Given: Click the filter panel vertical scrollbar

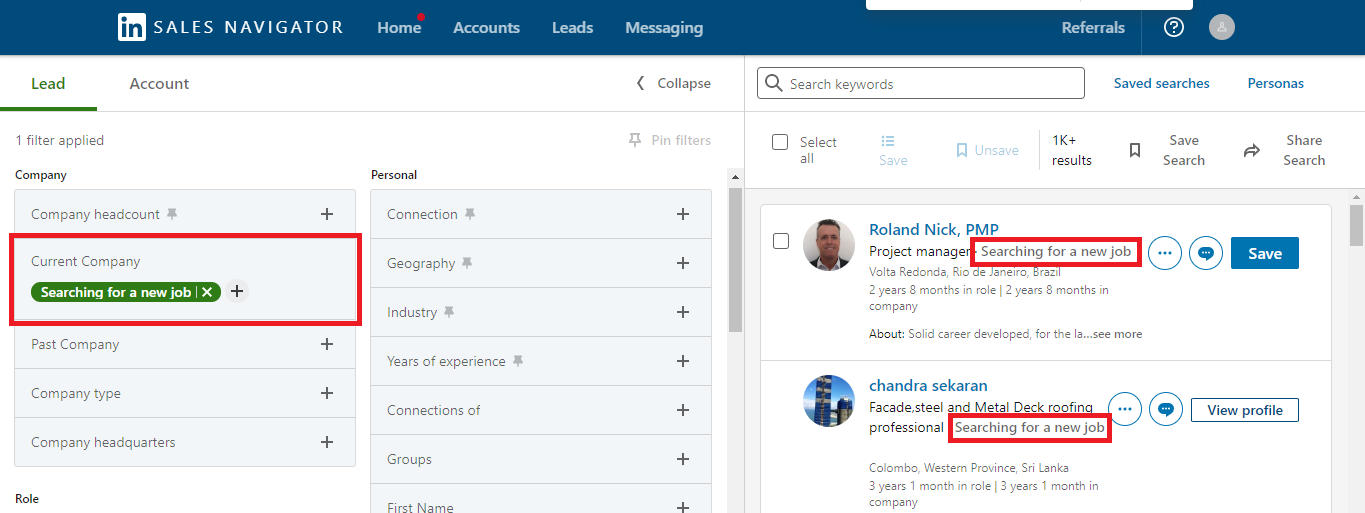Looking at the screenshot, I should pos(735,260).
